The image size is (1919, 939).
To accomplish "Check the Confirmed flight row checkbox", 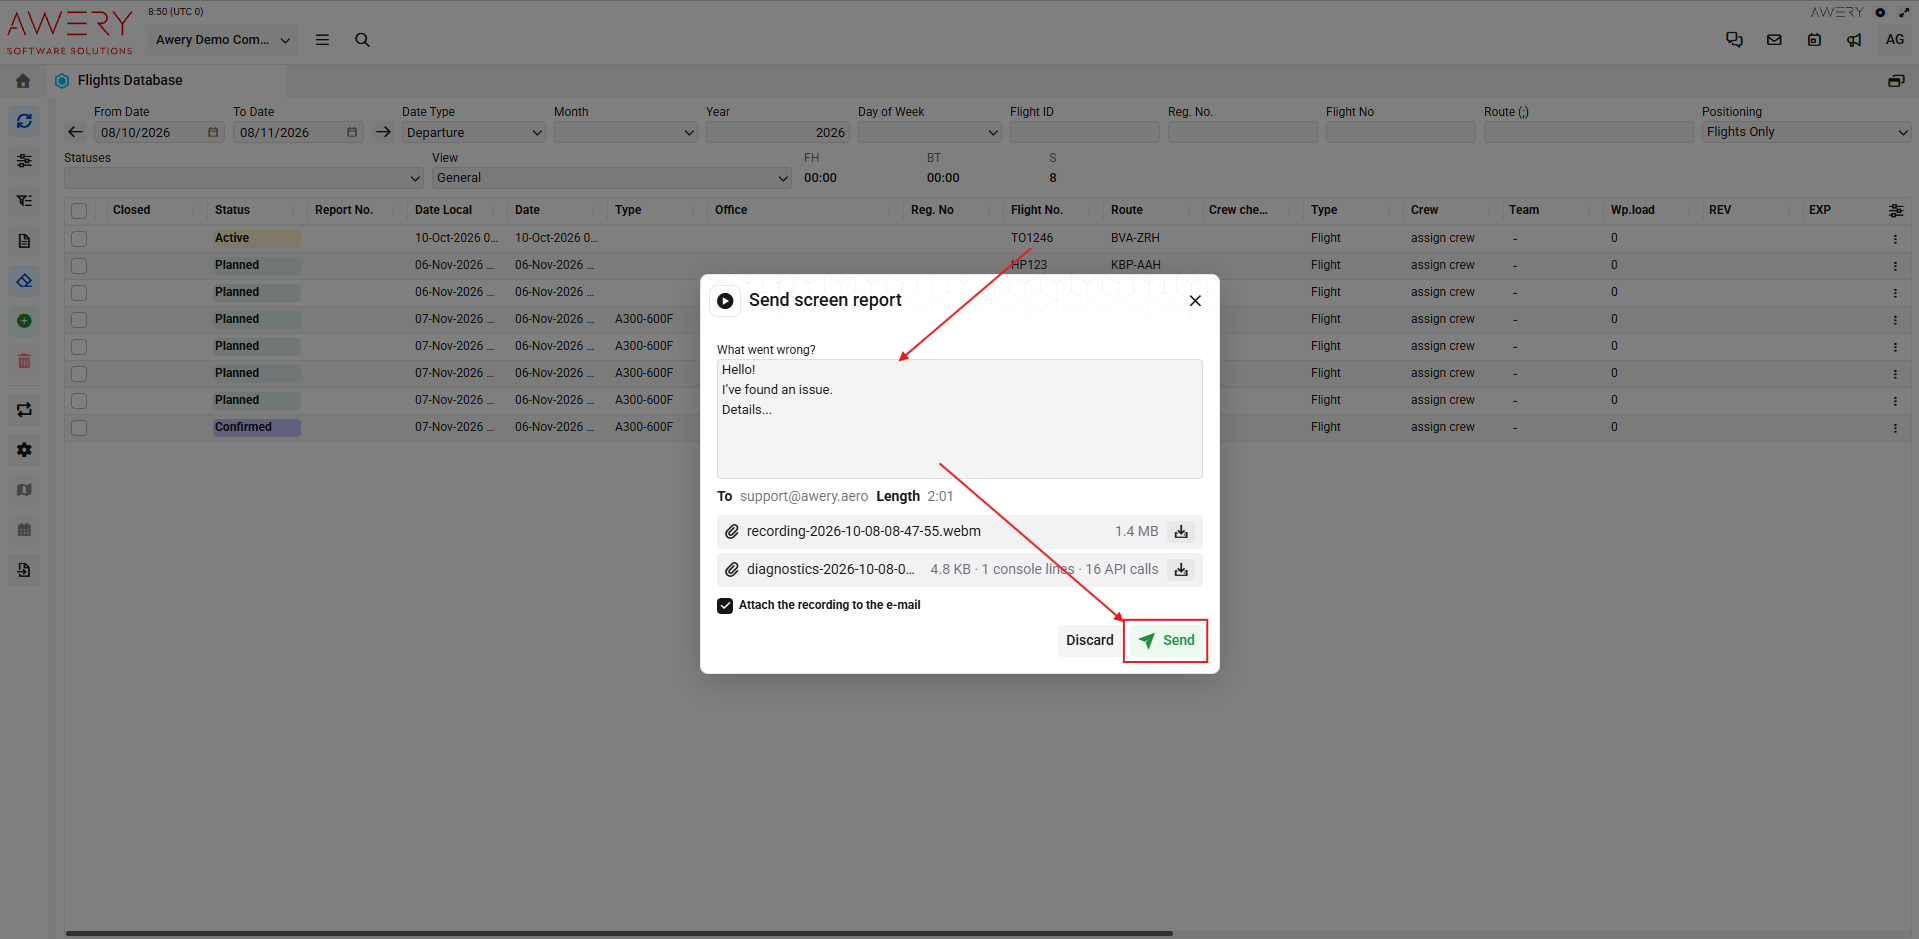I will 79,428.
